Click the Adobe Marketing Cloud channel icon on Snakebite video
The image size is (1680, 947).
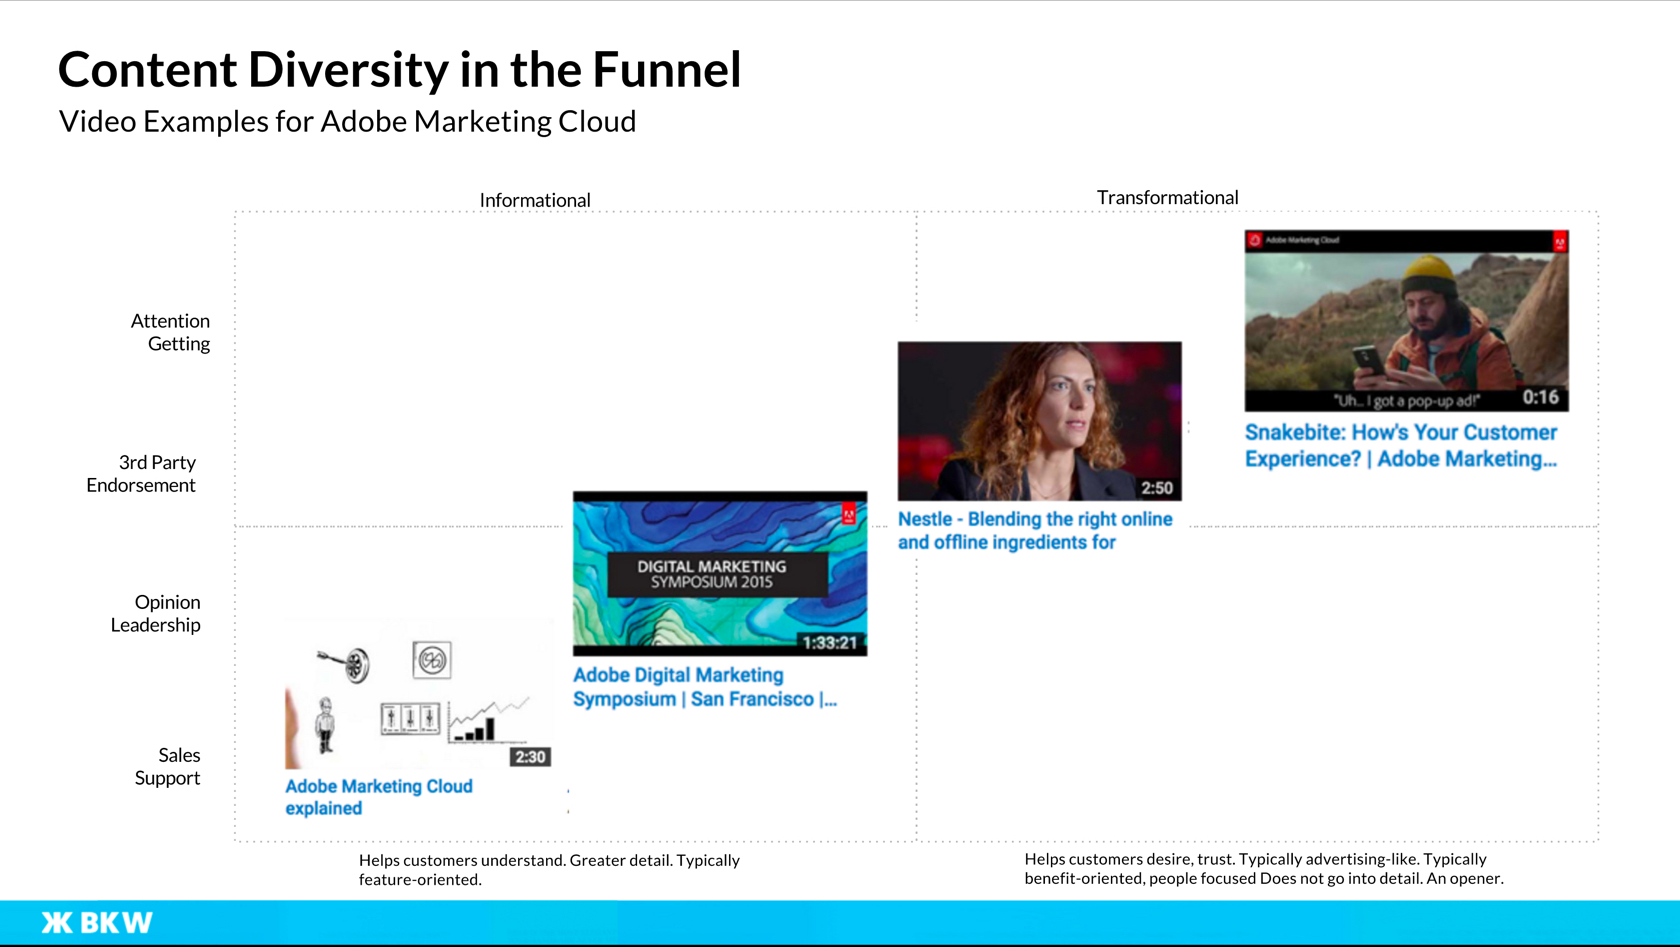click(1254, 240)
